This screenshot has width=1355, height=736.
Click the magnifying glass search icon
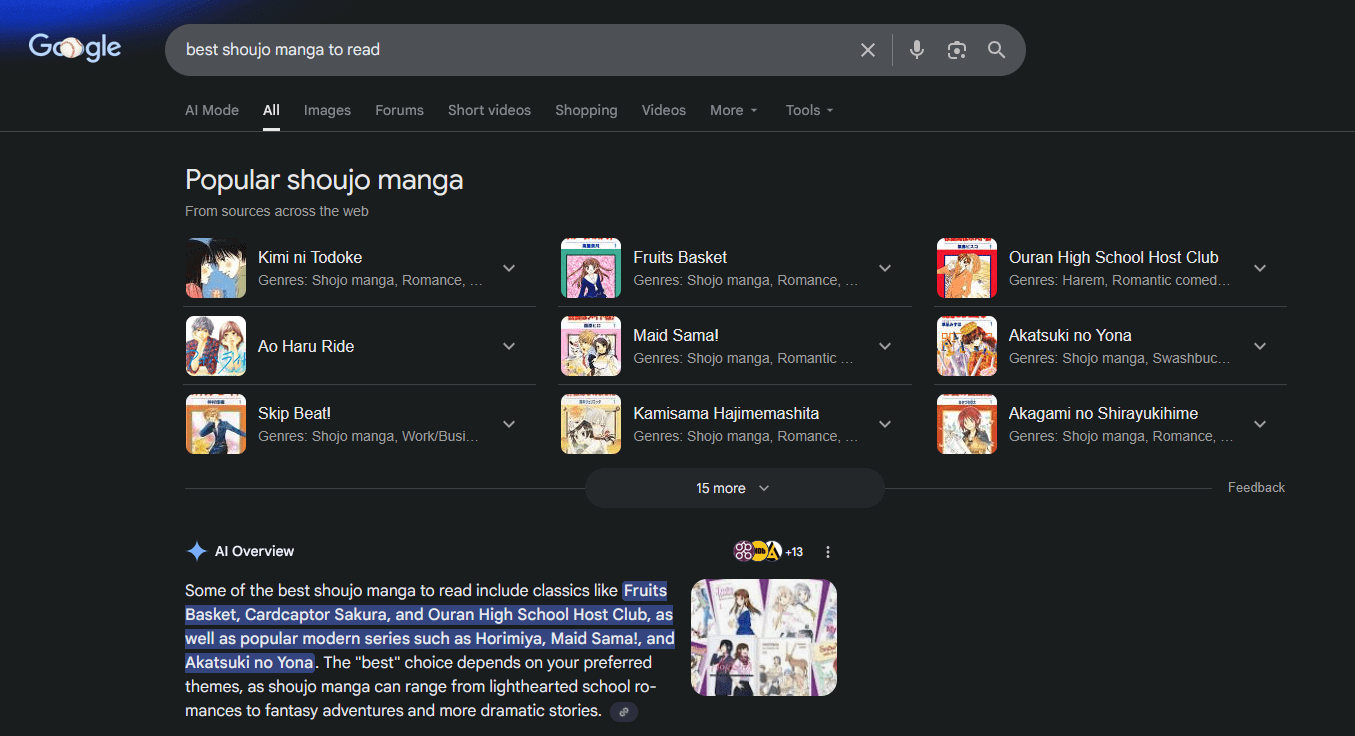(x=996, y=49)
